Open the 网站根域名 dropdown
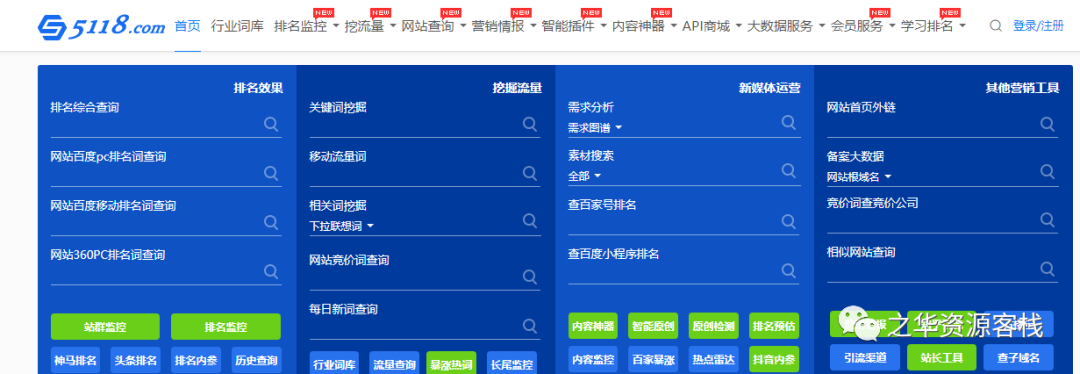The height and width of the screenshot is (374, 1080). click(860, 177)
